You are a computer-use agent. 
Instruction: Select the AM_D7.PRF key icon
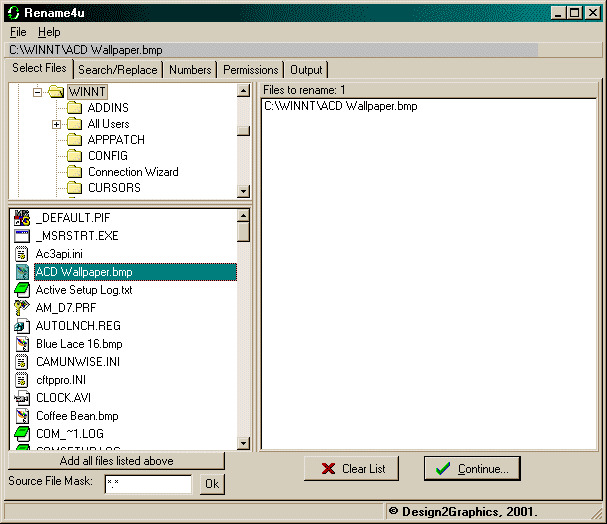pos(22,308)
